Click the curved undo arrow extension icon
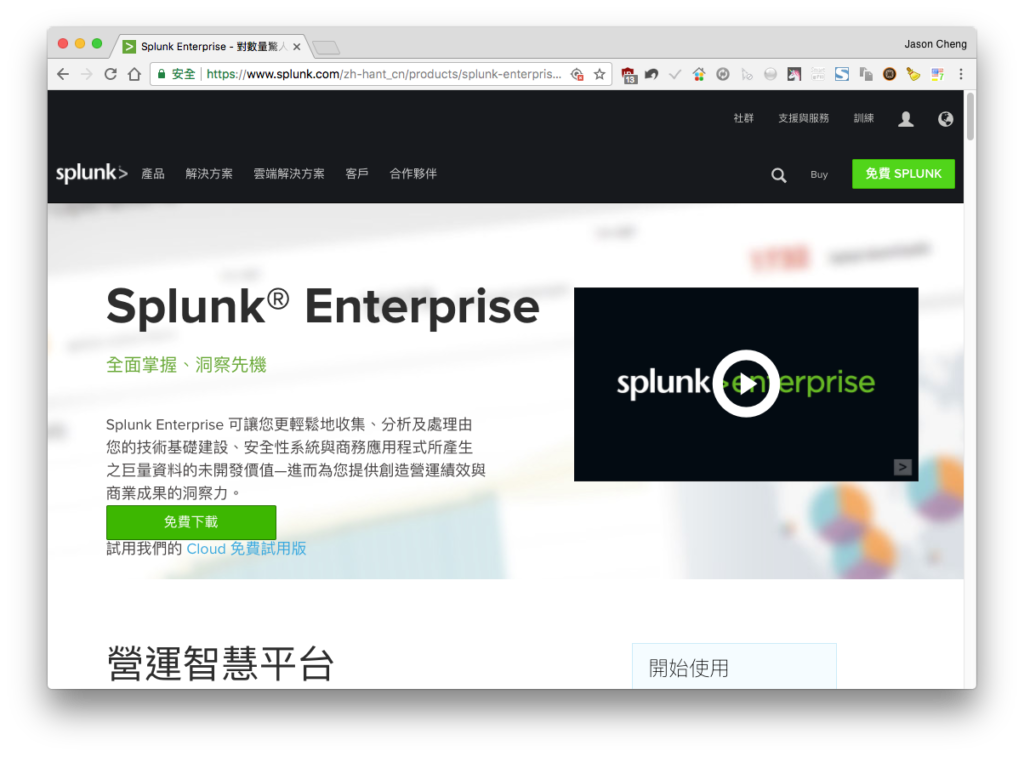 click(x=651, y=74)
